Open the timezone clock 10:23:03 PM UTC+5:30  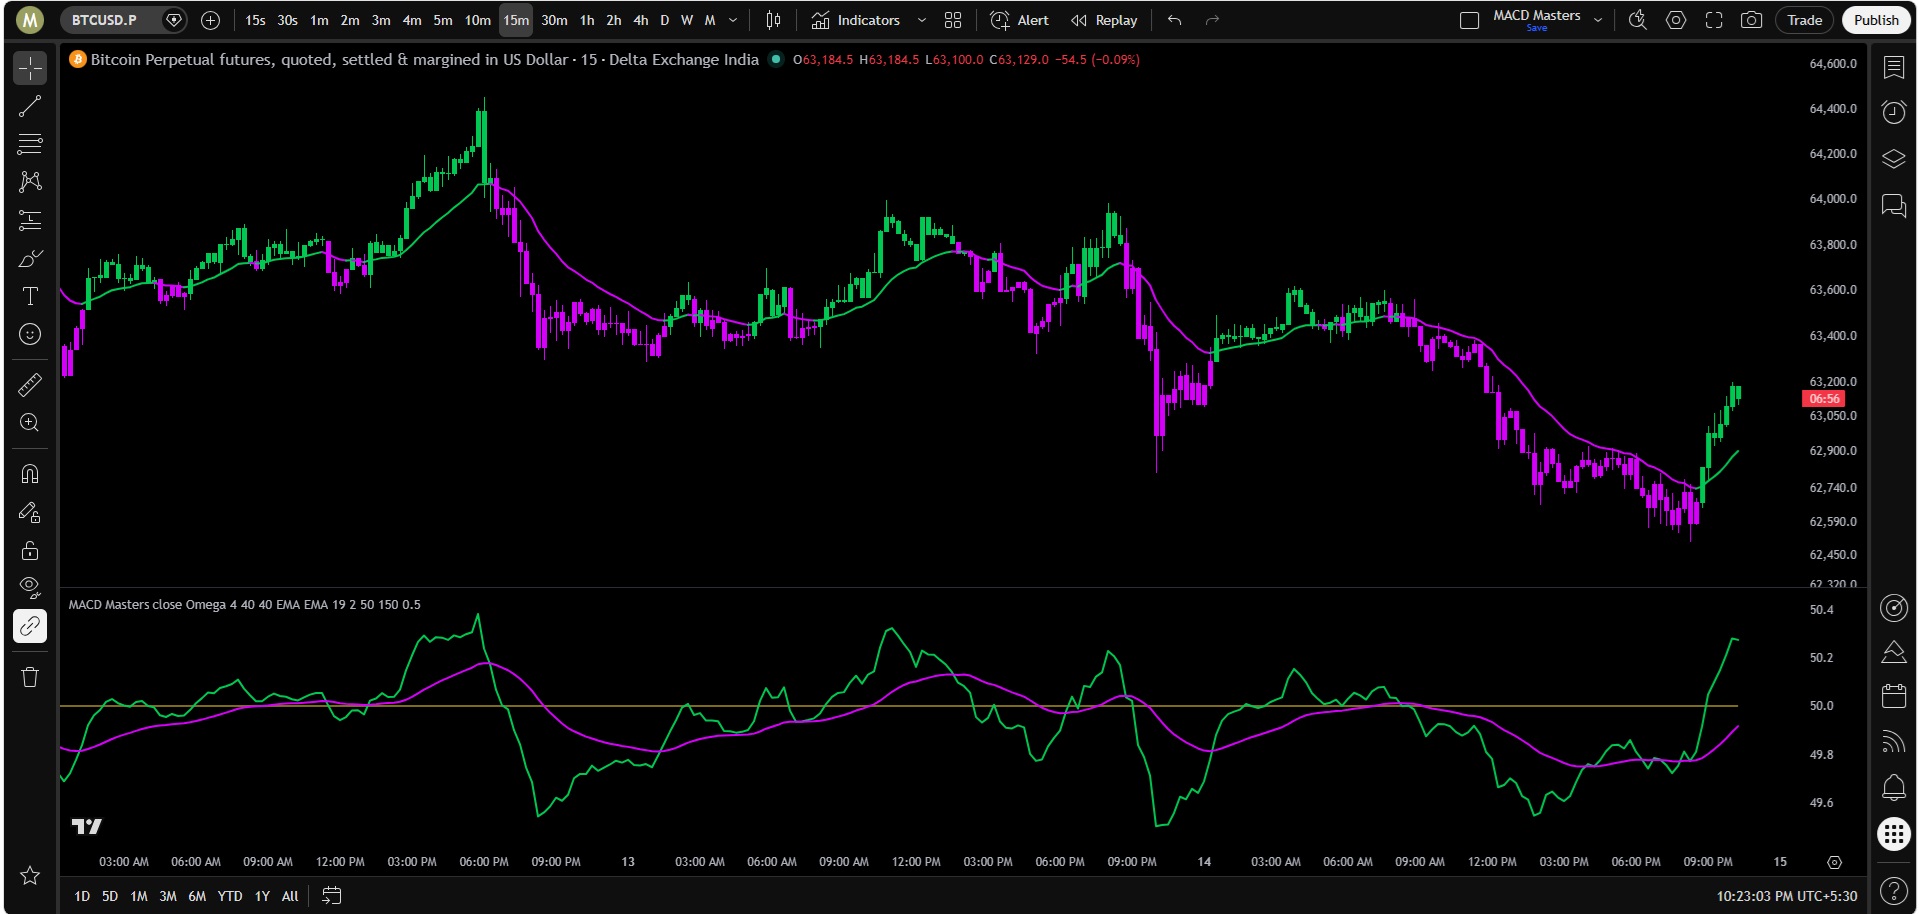tap(1786, 896)
